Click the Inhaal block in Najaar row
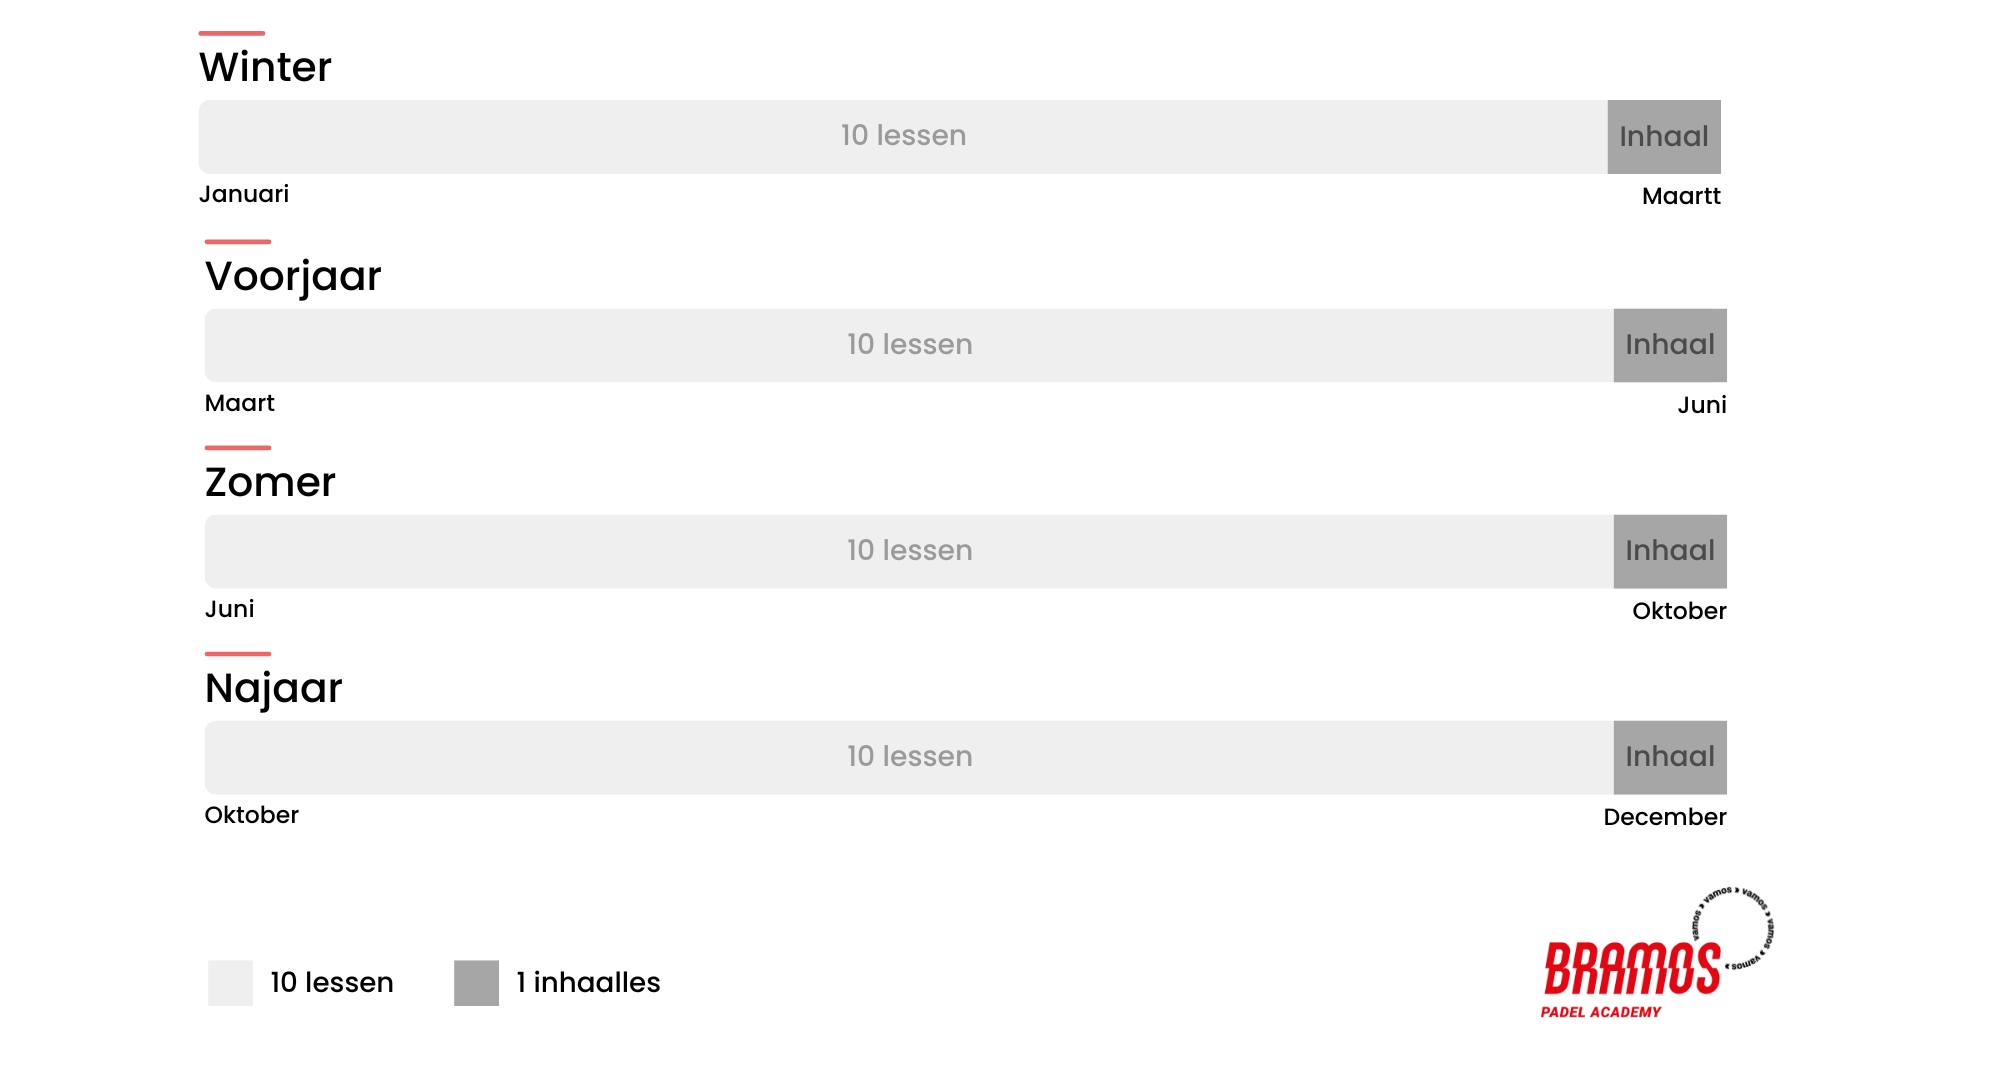The width and height of the screenshot is (2000, 1067). point(1669,757)
